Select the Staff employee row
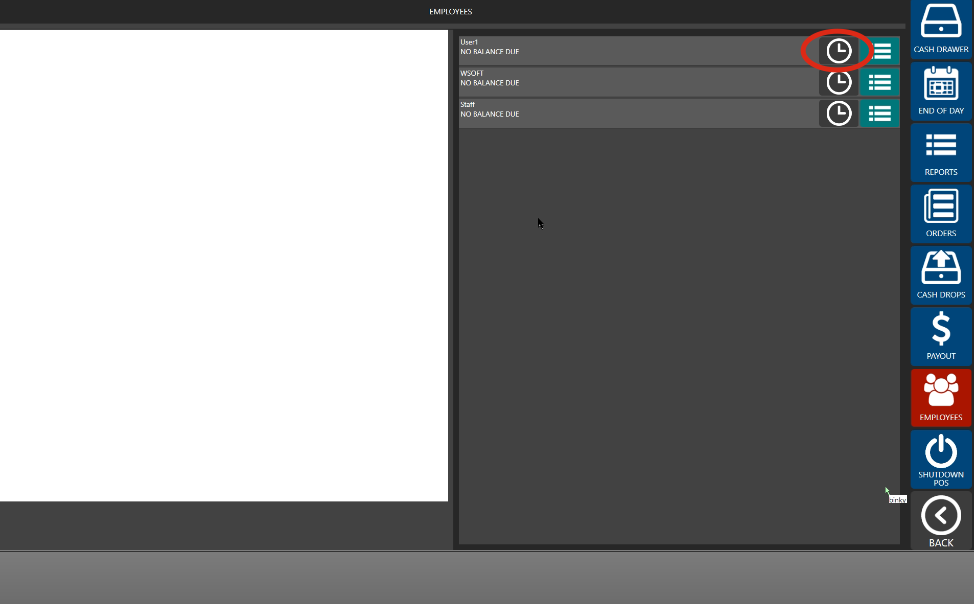974x604 pixels. pos(630,113)
